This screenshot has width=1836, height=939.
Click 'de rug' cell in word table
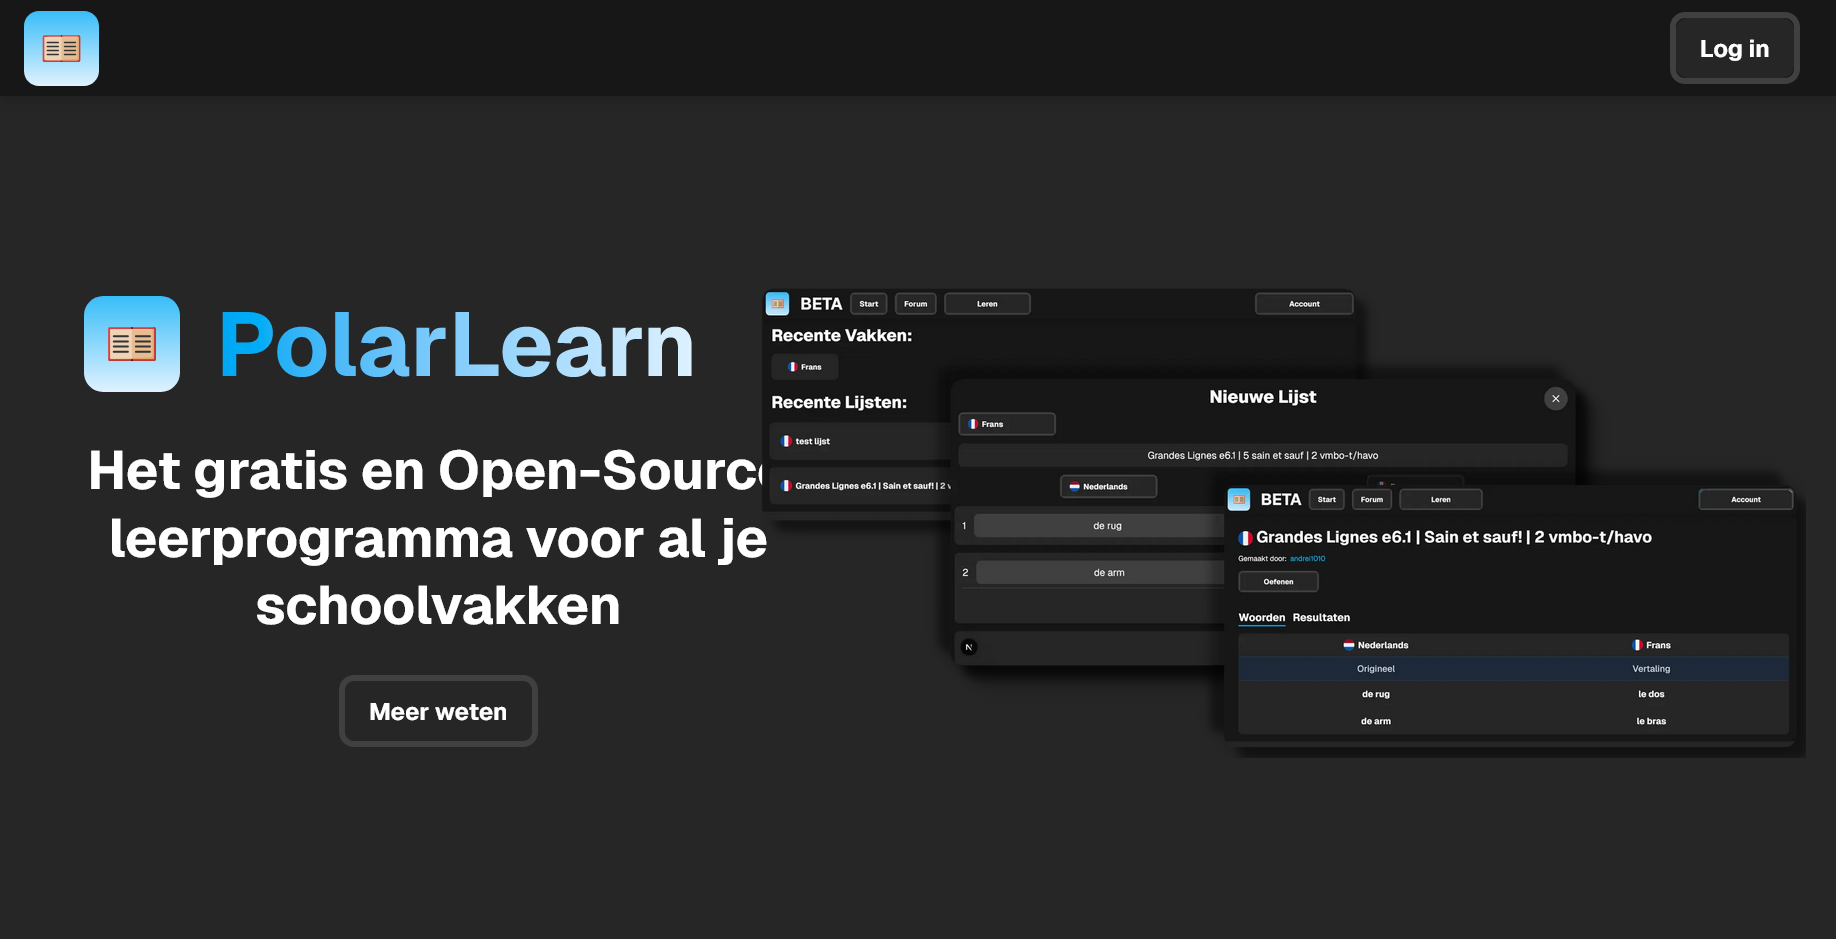[x=1376, y=694]
